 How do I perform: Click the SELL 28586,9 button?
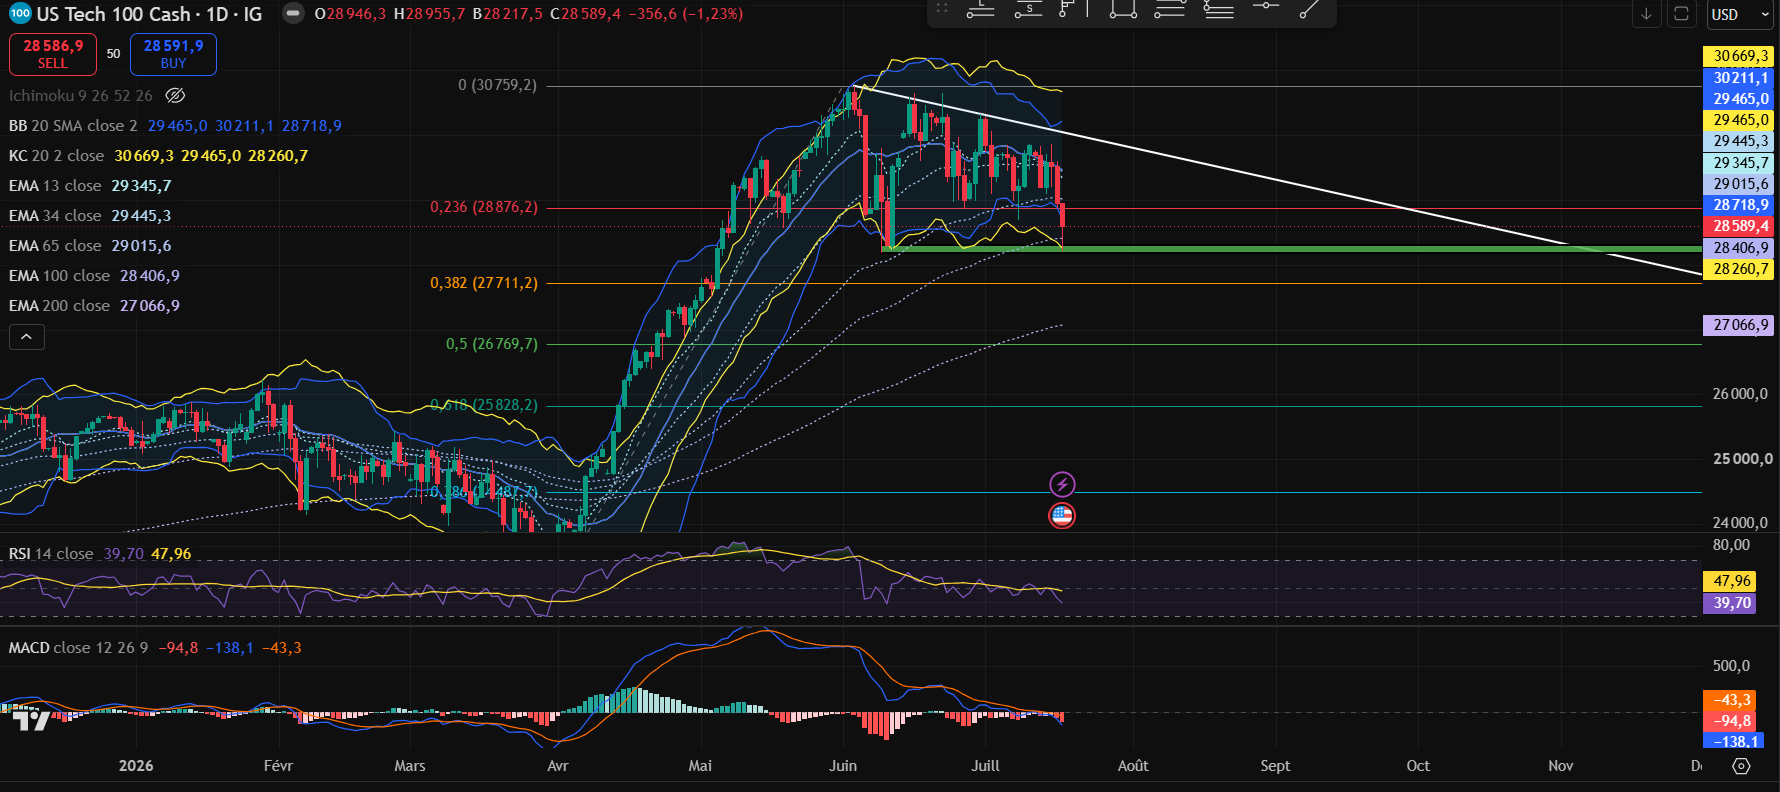point(53,54)
